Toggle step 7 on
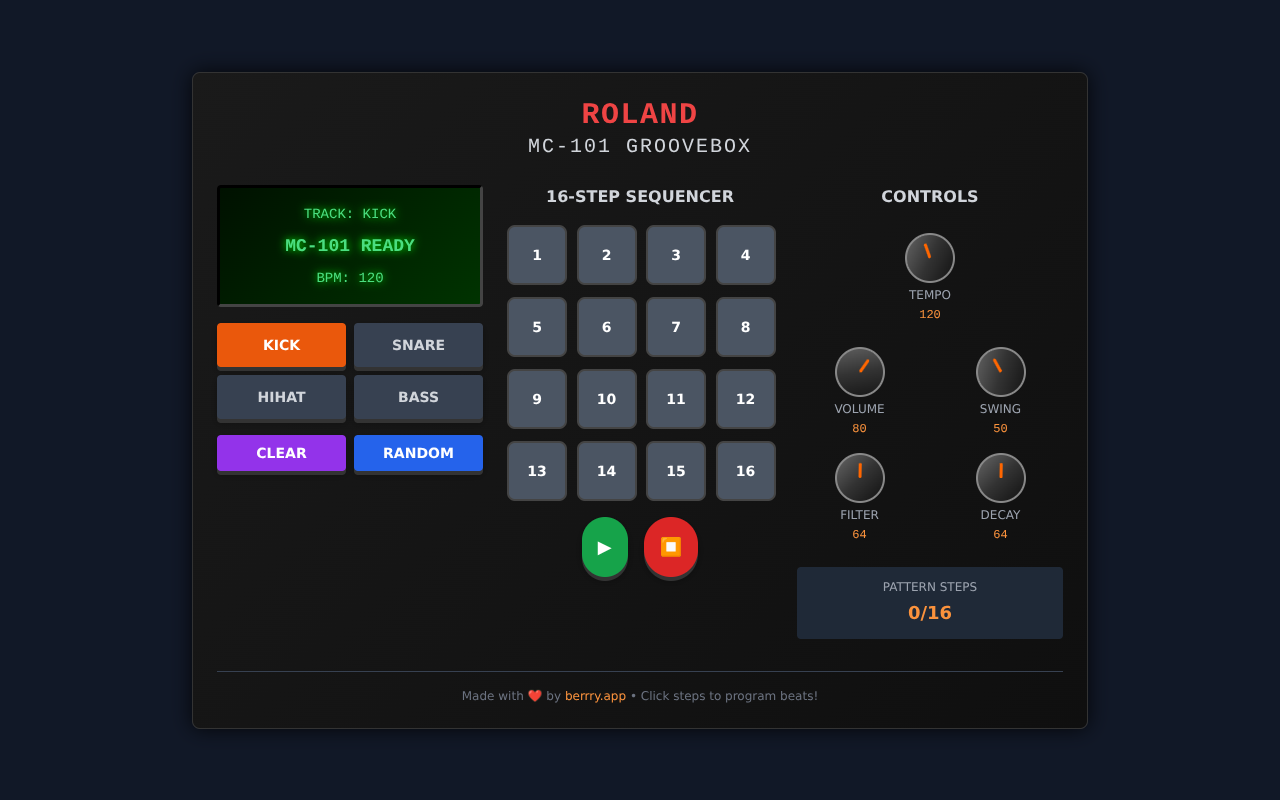This screenshot has width=1280, height=800. pyautogui.click(x=675, y=326)
